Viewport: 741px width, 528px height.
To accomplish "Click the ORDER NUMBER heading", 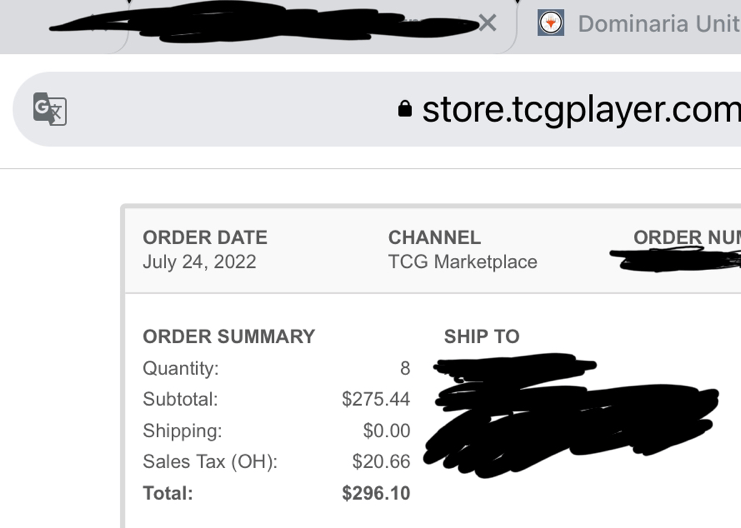I will point(687,237).
